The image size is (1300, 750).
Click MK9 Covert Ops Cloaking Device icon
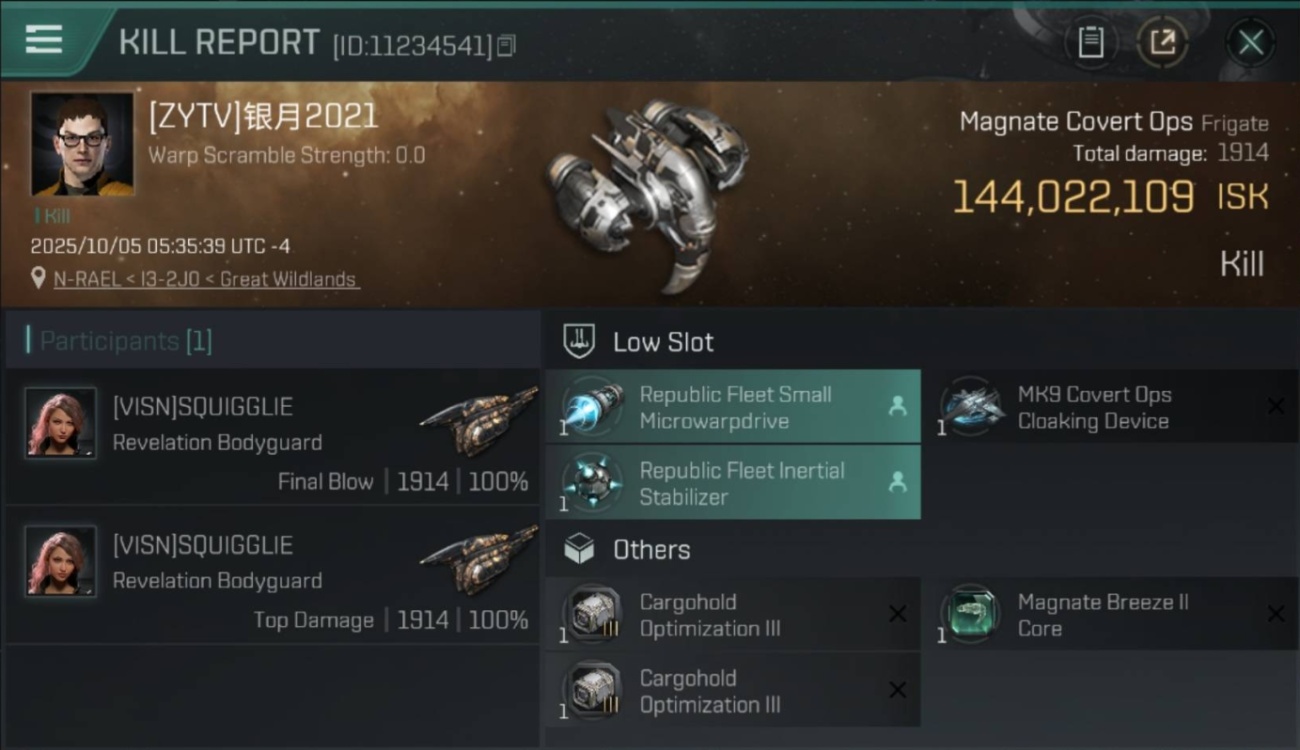(973, 407)
